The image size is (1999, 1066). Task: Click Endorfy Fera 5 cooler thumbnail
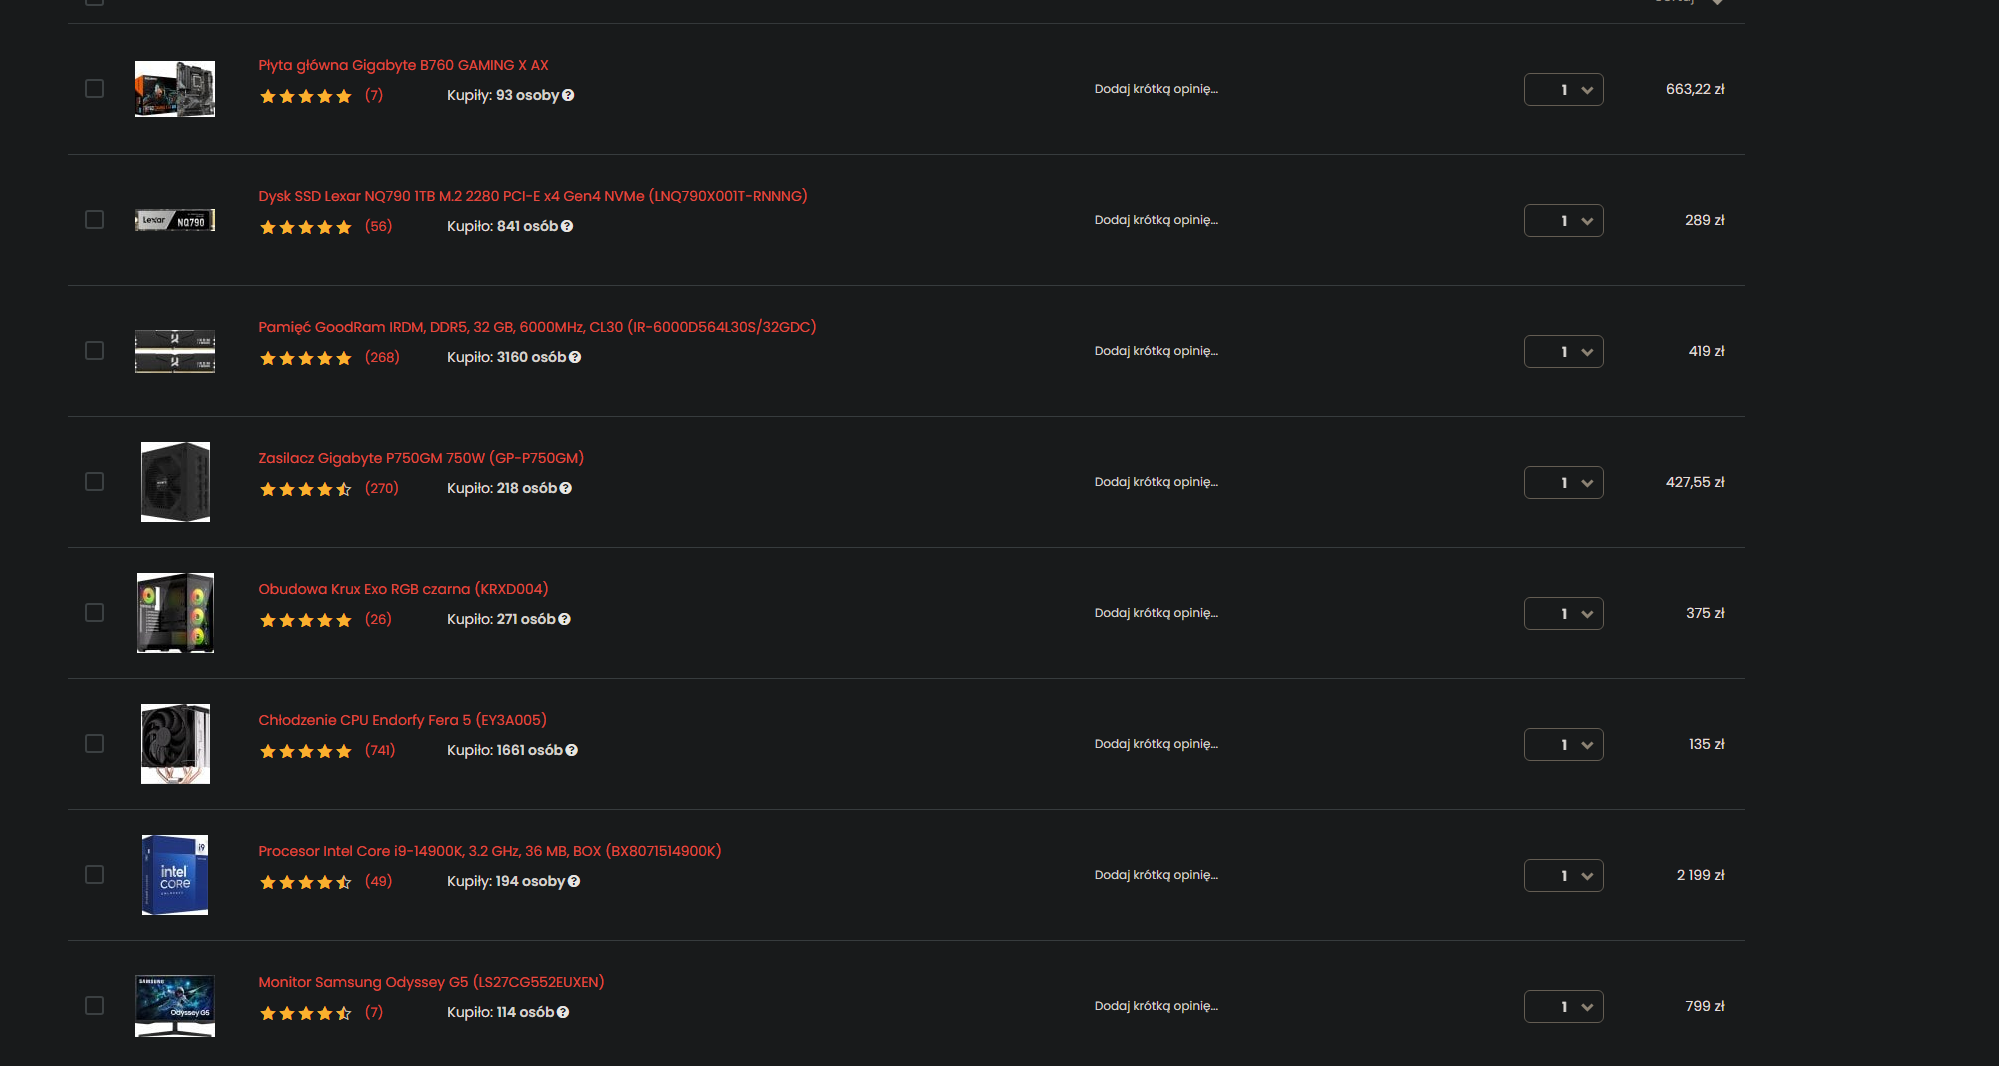coord(175,744)
